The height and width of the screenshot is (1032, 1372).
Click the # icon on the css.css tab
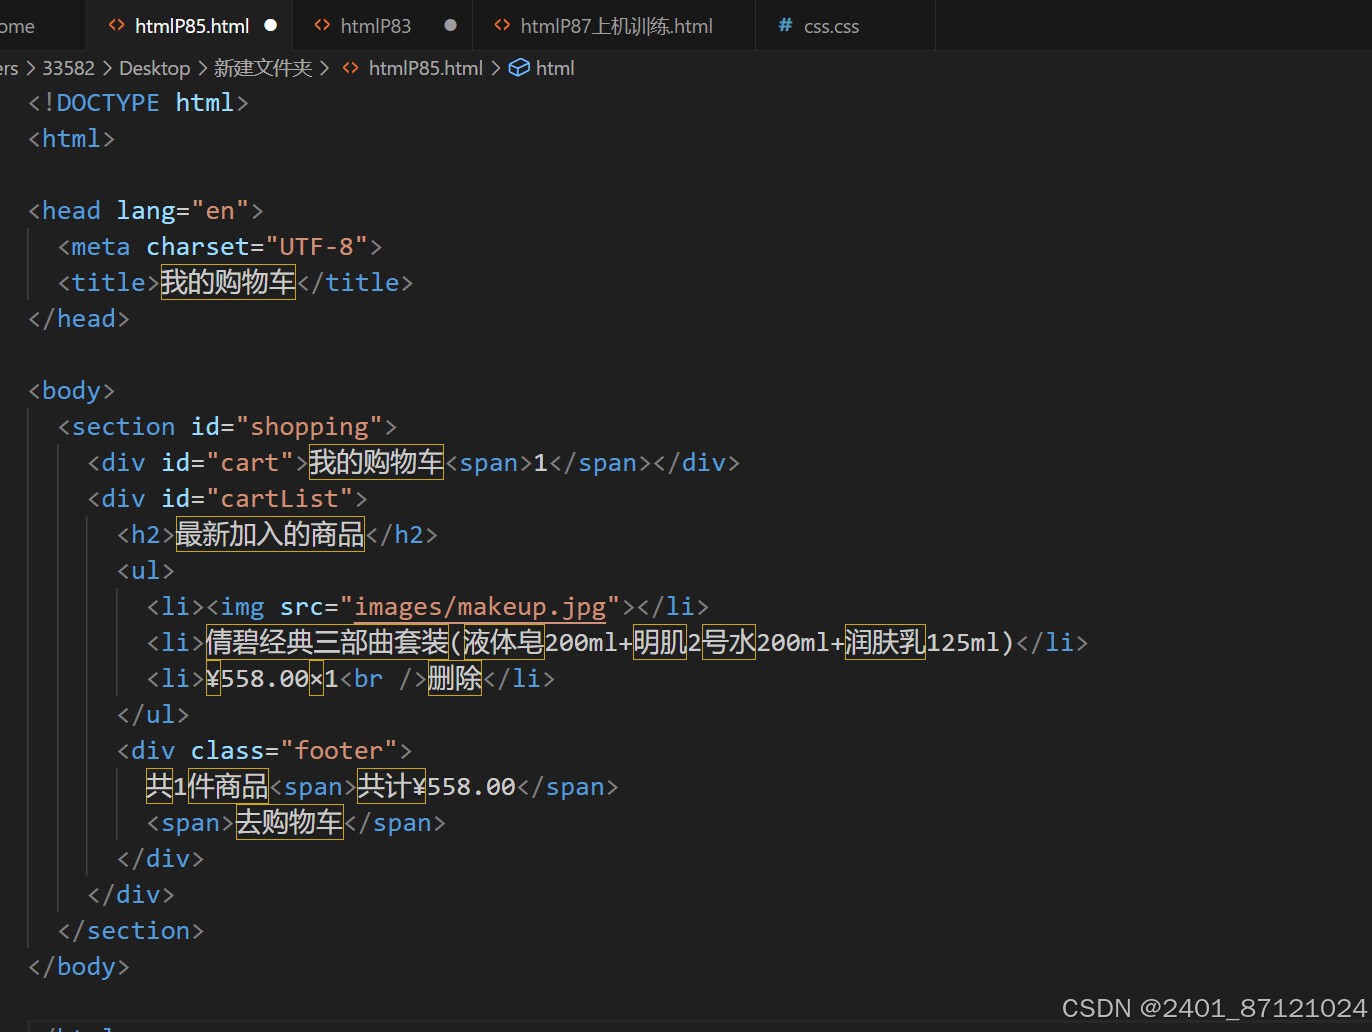(784, 25)
